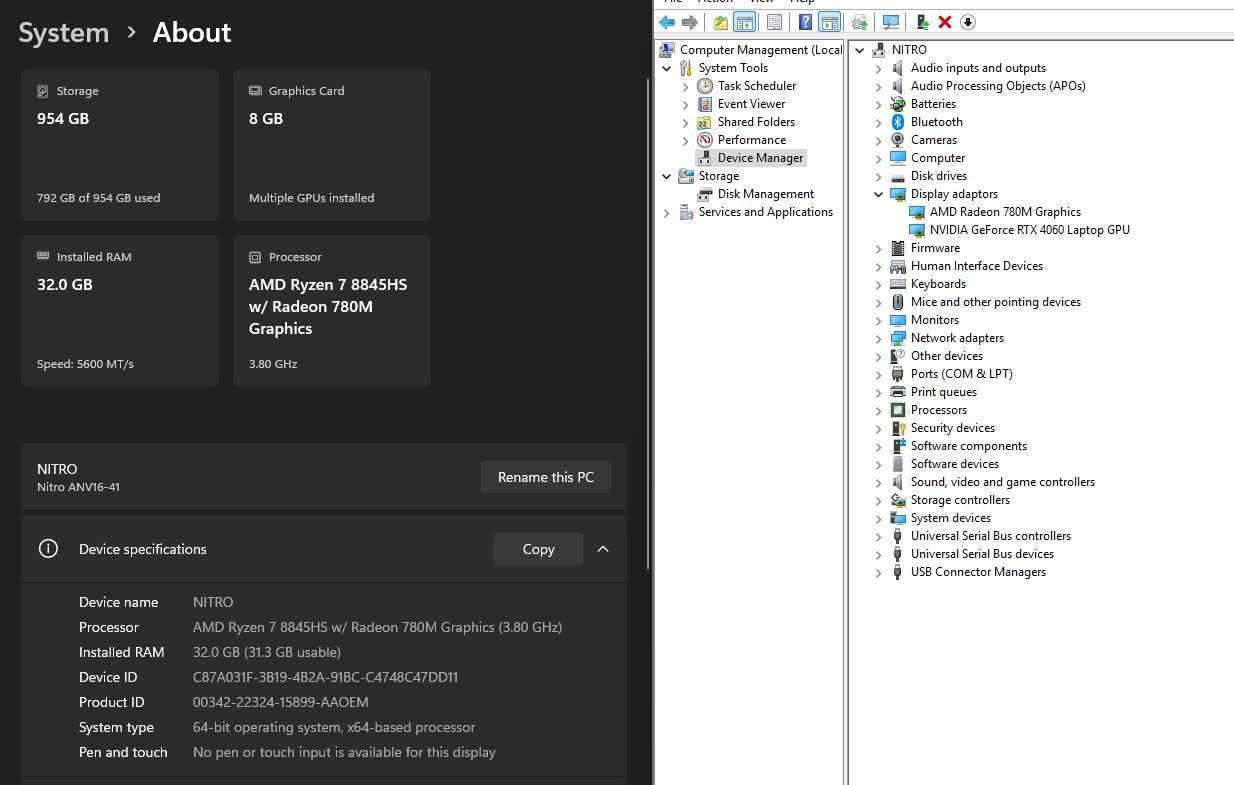Expand Audio inputs and outputs

pos(878,68)
